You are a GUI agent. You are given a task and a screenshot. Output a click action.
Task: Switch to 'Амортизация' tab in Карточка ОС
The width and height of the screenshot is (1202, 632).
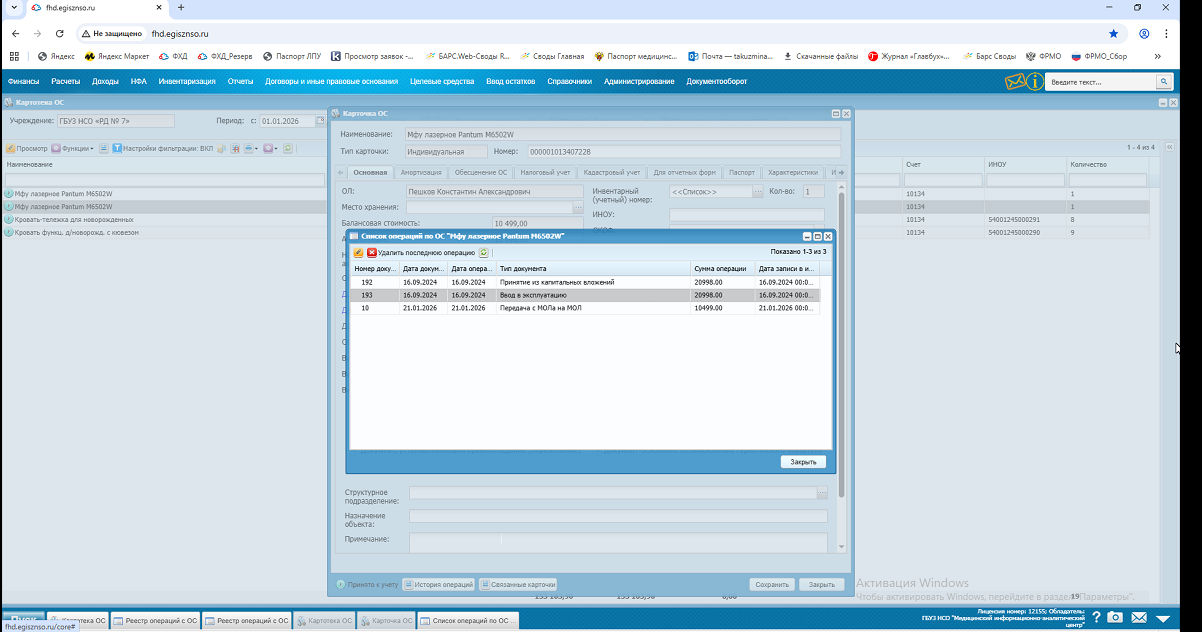(421, 172)
